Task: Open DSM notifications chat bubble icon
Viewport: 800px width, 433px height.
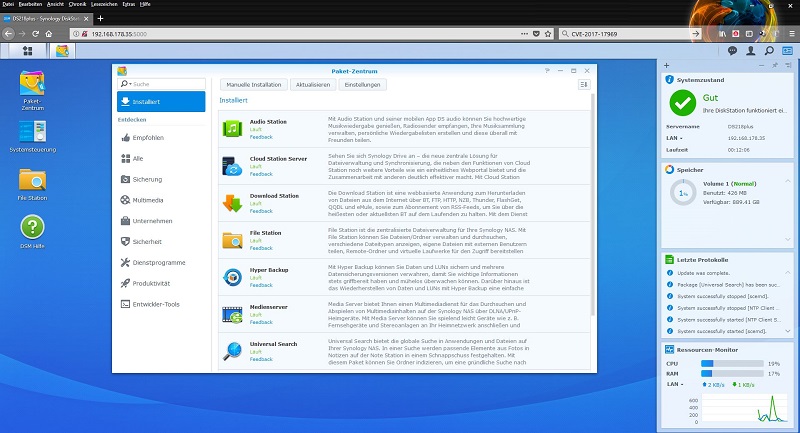Action: [732, 50]
